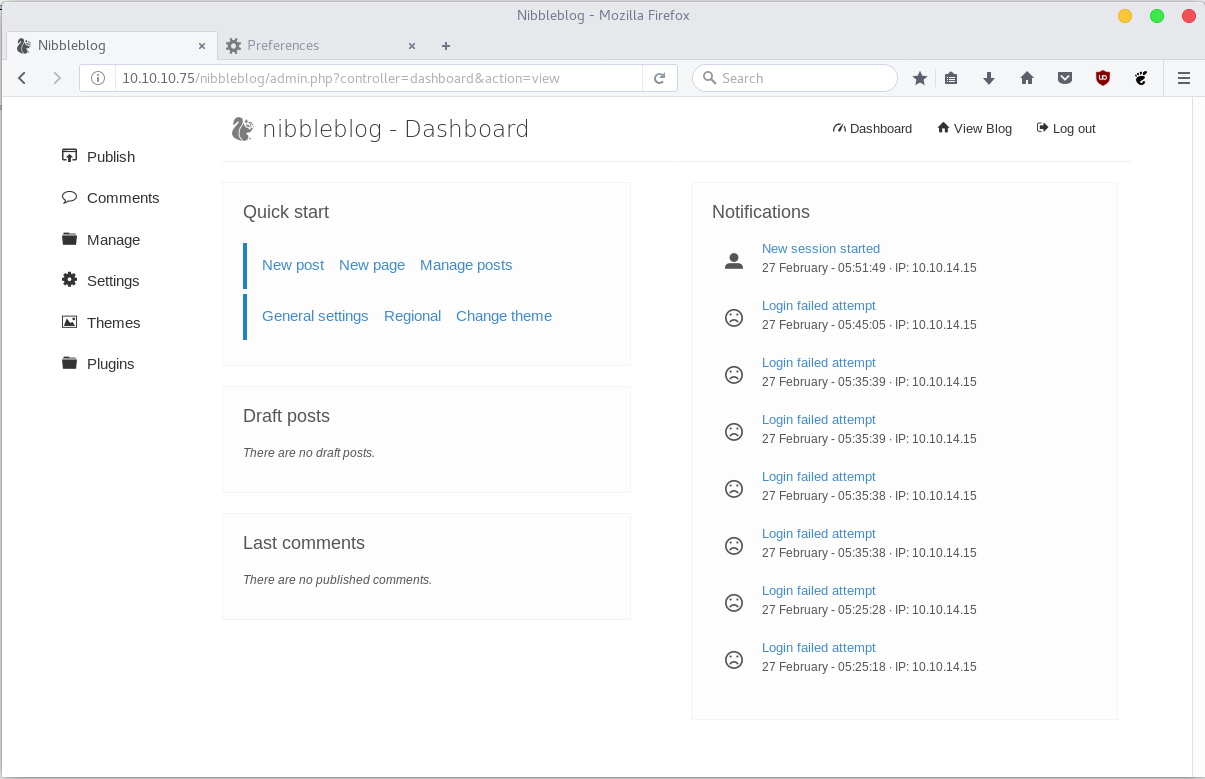
Task: Go back with the browser back arrow
Action: pos(22,78)
